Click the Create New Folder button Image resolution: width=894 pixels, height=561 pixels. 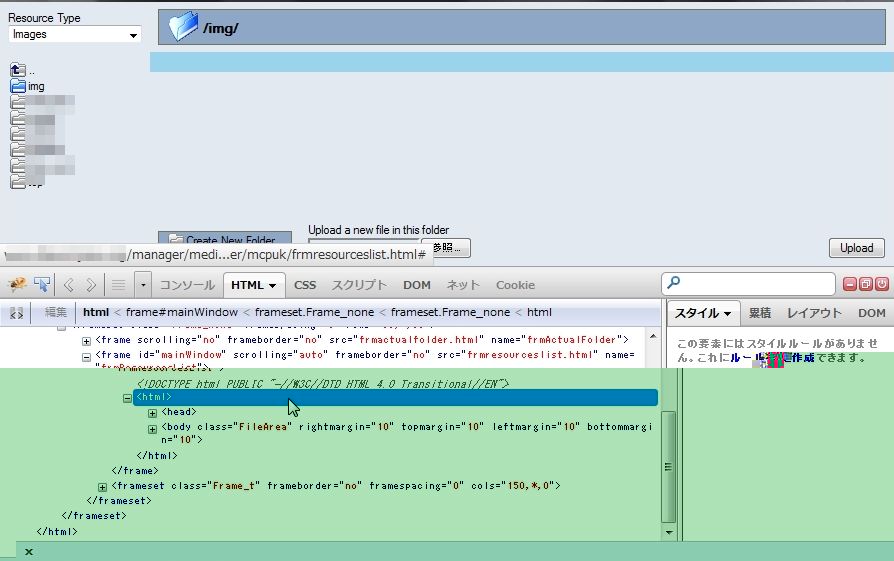(x=224, y=240)
